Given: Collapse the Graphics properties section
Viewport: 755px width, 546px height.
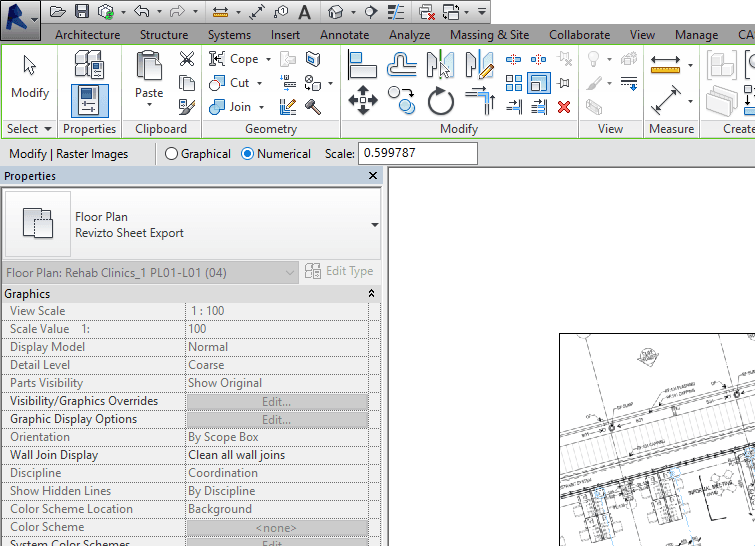Looking at the screenshot, I should point(371,293).
